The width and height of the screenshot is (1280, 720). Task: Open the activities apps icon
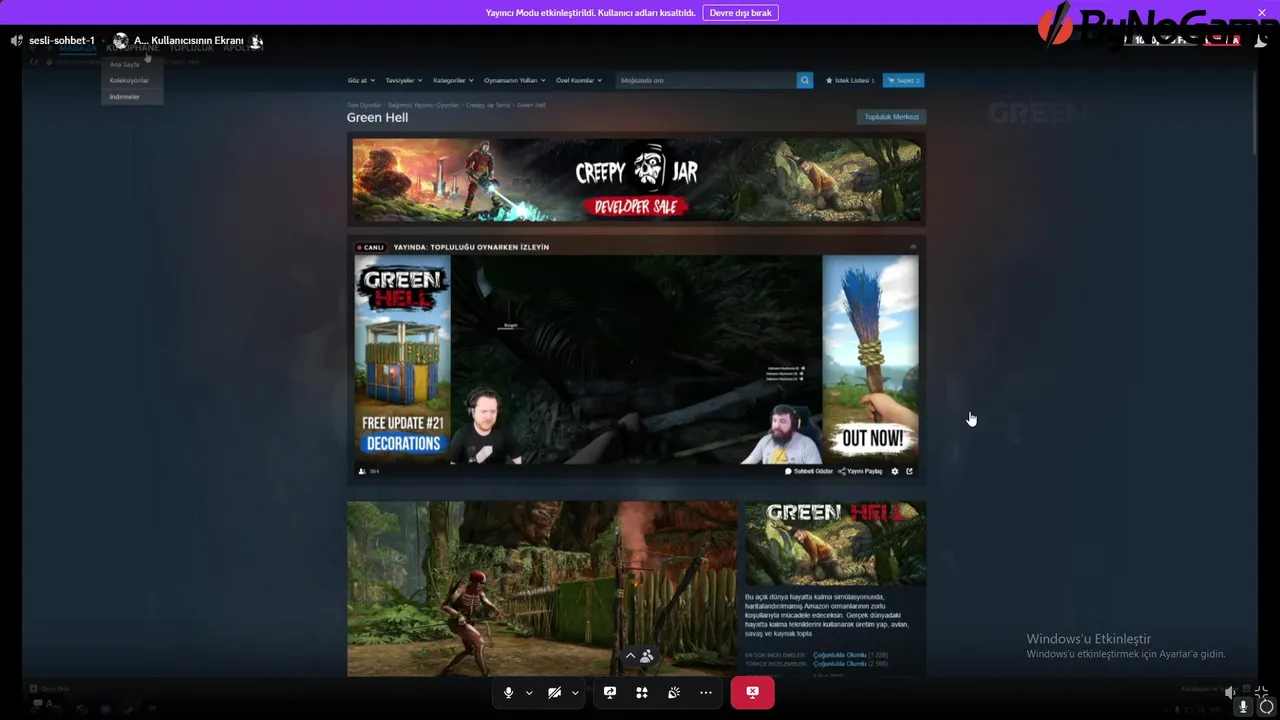642,692
